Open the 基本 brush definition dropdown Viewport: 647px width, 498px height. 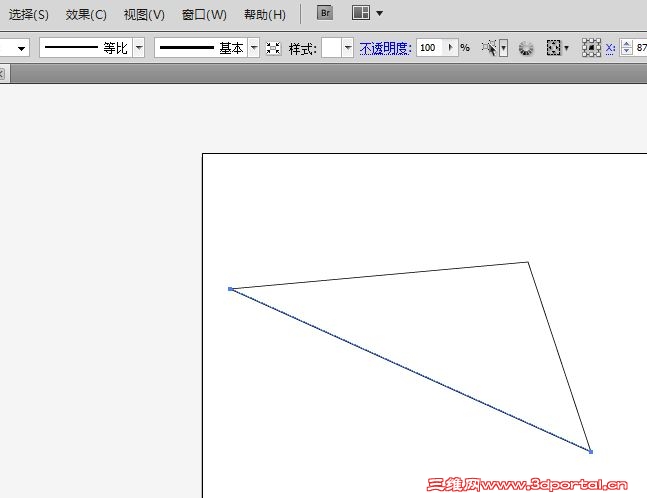pyautogui.click(x=254, y=48)
